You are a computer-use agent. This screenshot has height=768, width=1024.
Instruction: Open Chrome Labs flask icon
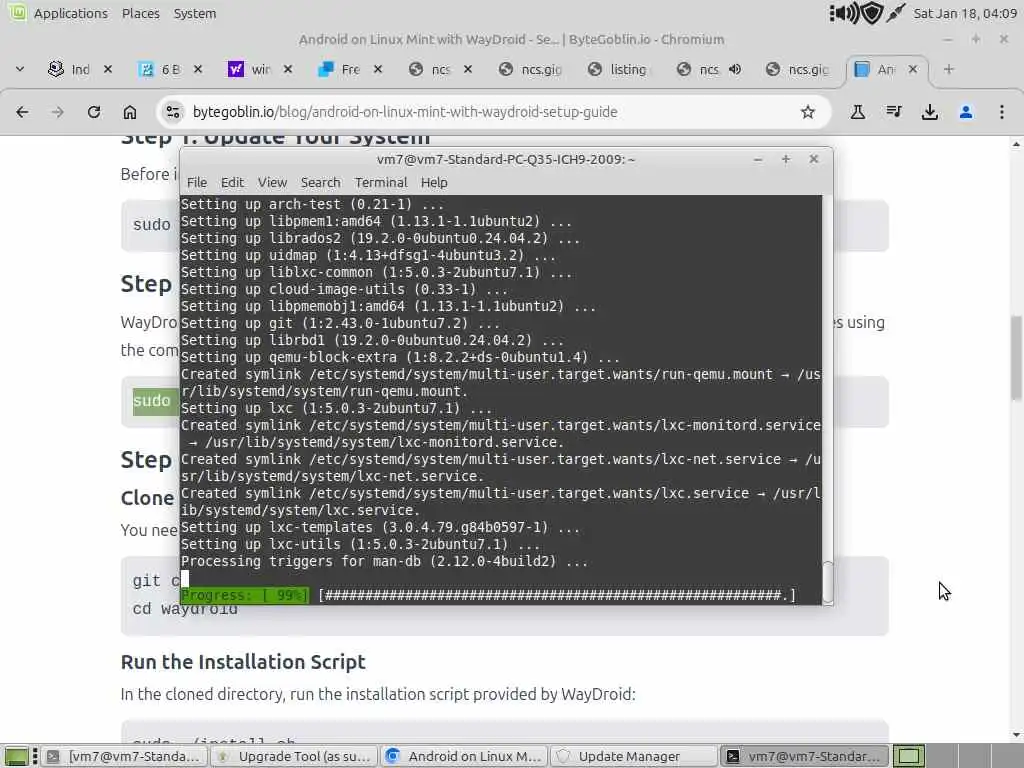tap(857, 112)
